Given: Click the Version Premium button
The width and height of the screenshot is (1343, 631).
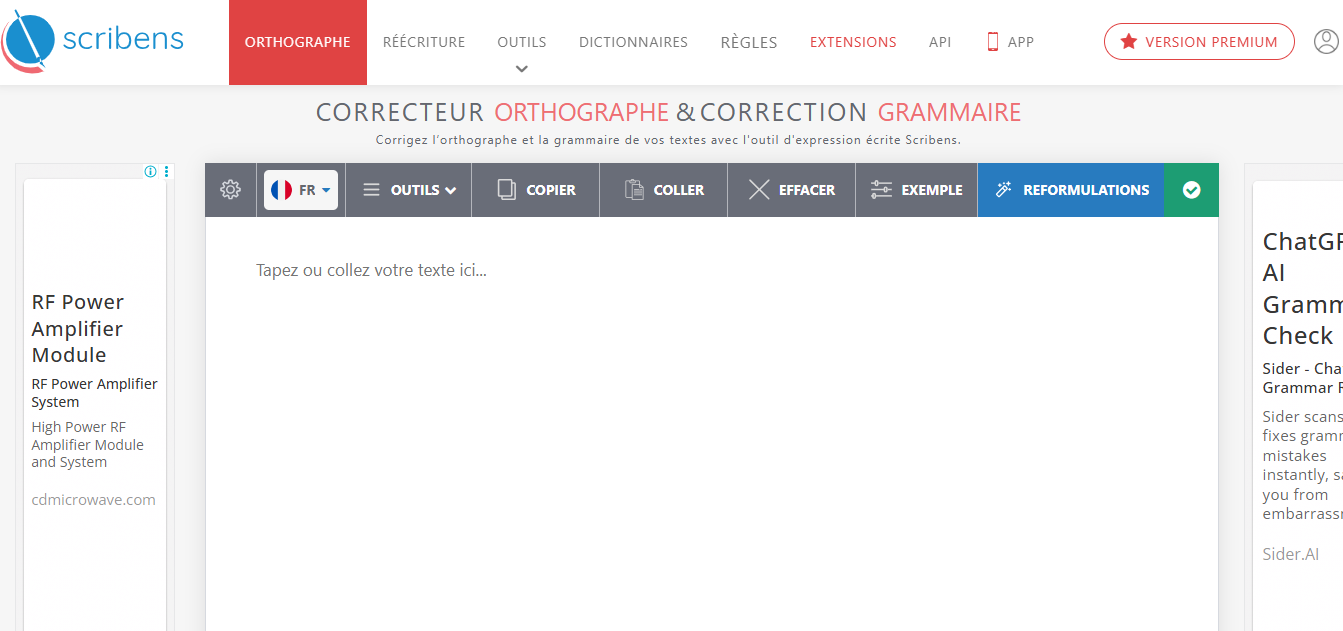Looking at the screenshot, I should click(x=1199, y=42).
